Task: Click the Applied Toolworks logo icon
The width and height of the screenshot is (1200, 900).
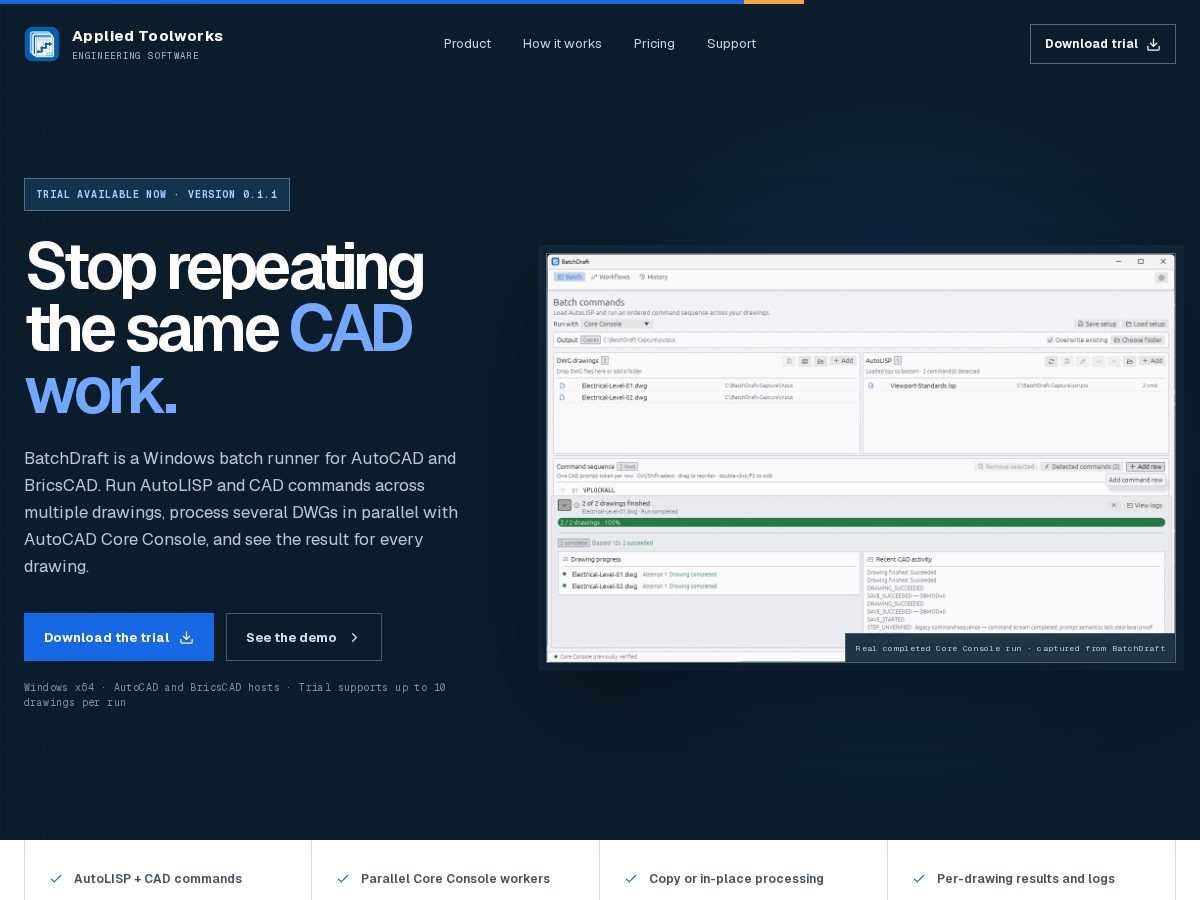Action: (42, 44)
